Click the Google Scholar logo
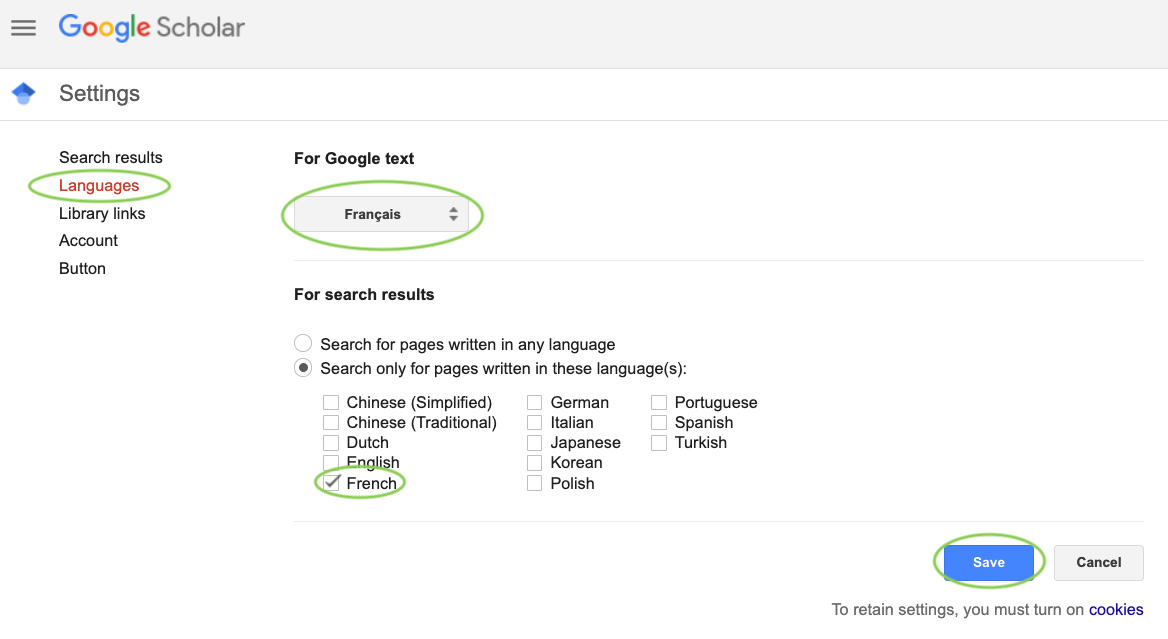Image resolution: width=1168 pixels, height=639 pixels. (x=151, y=28)
